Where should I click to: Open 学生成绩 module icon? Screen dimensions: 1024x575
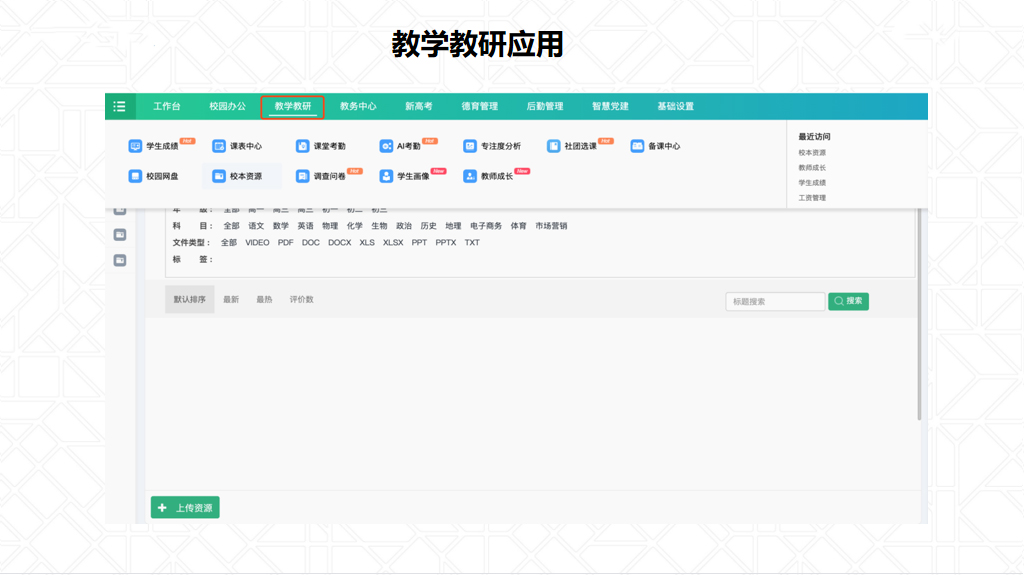point(136,146)
